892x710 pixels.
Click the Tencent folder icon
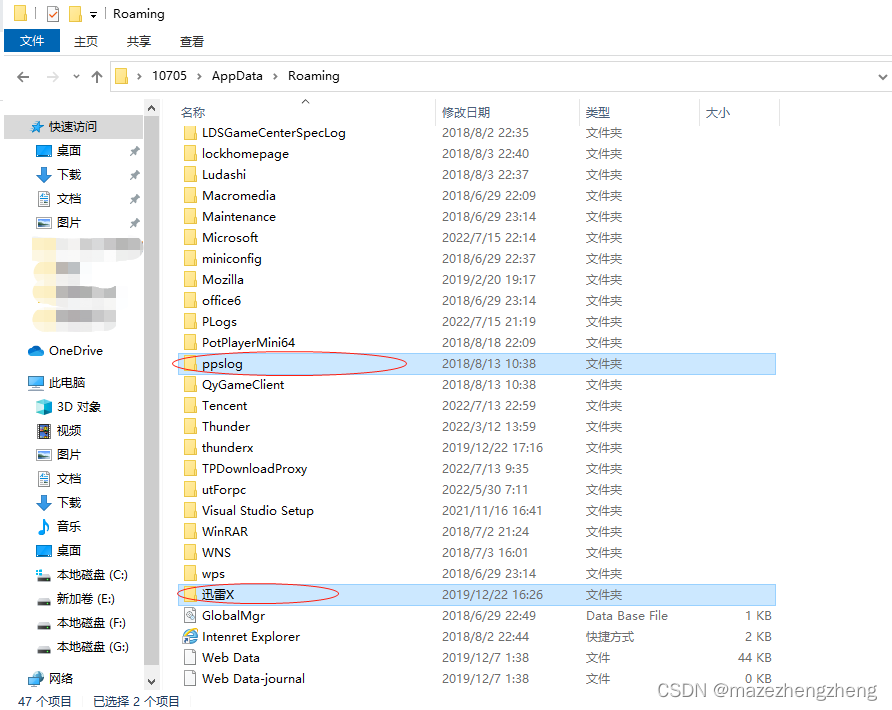pyautogui.click(x=191, y=406)
